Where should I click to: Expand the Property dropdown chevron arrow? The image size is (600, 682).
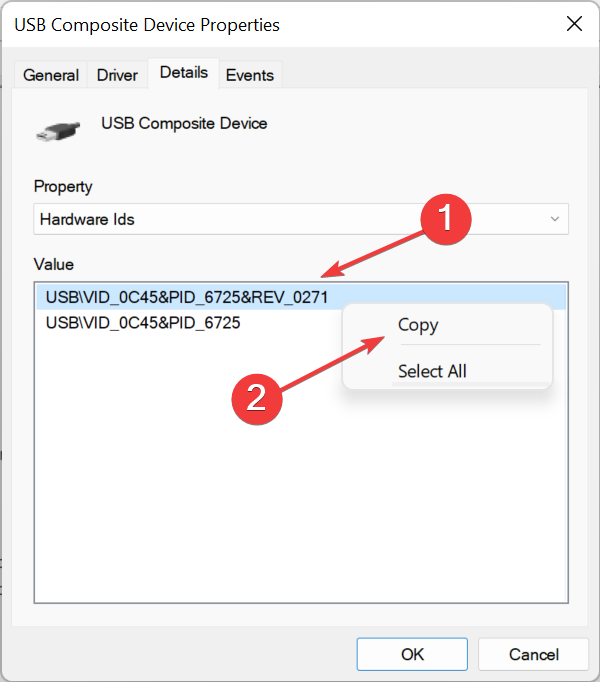click(555, 219)
